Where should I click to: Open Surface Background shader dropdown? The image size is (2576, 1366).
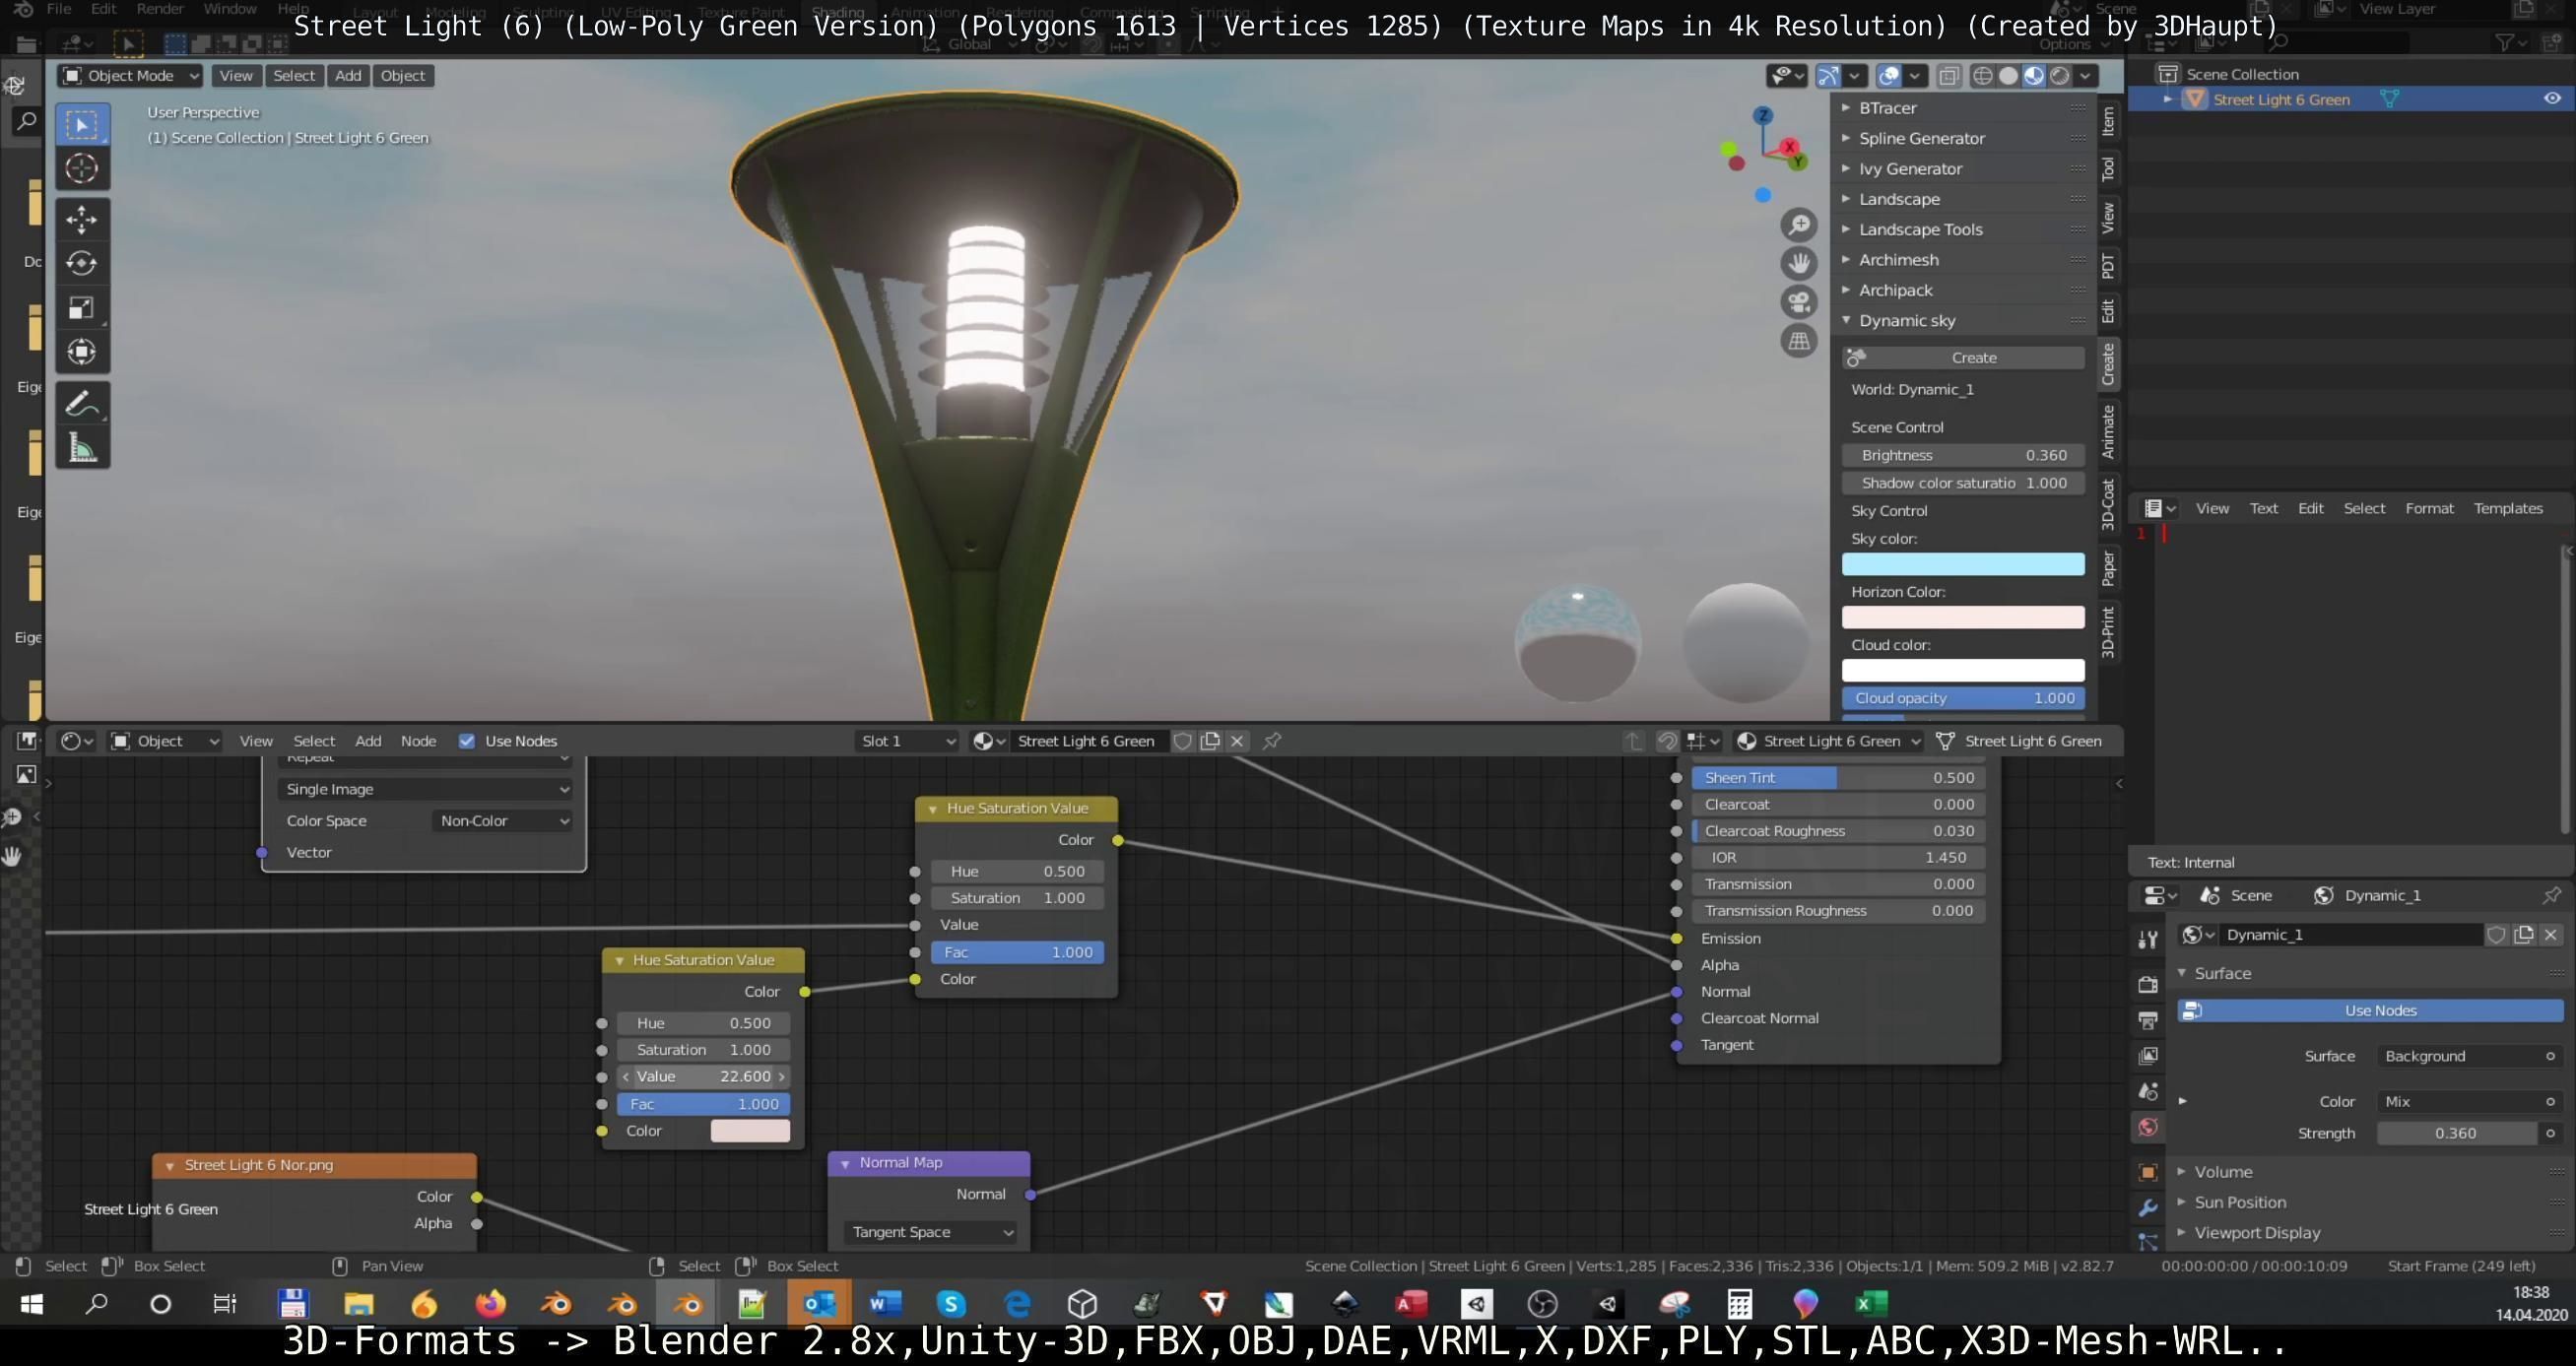(2469, 1056)
